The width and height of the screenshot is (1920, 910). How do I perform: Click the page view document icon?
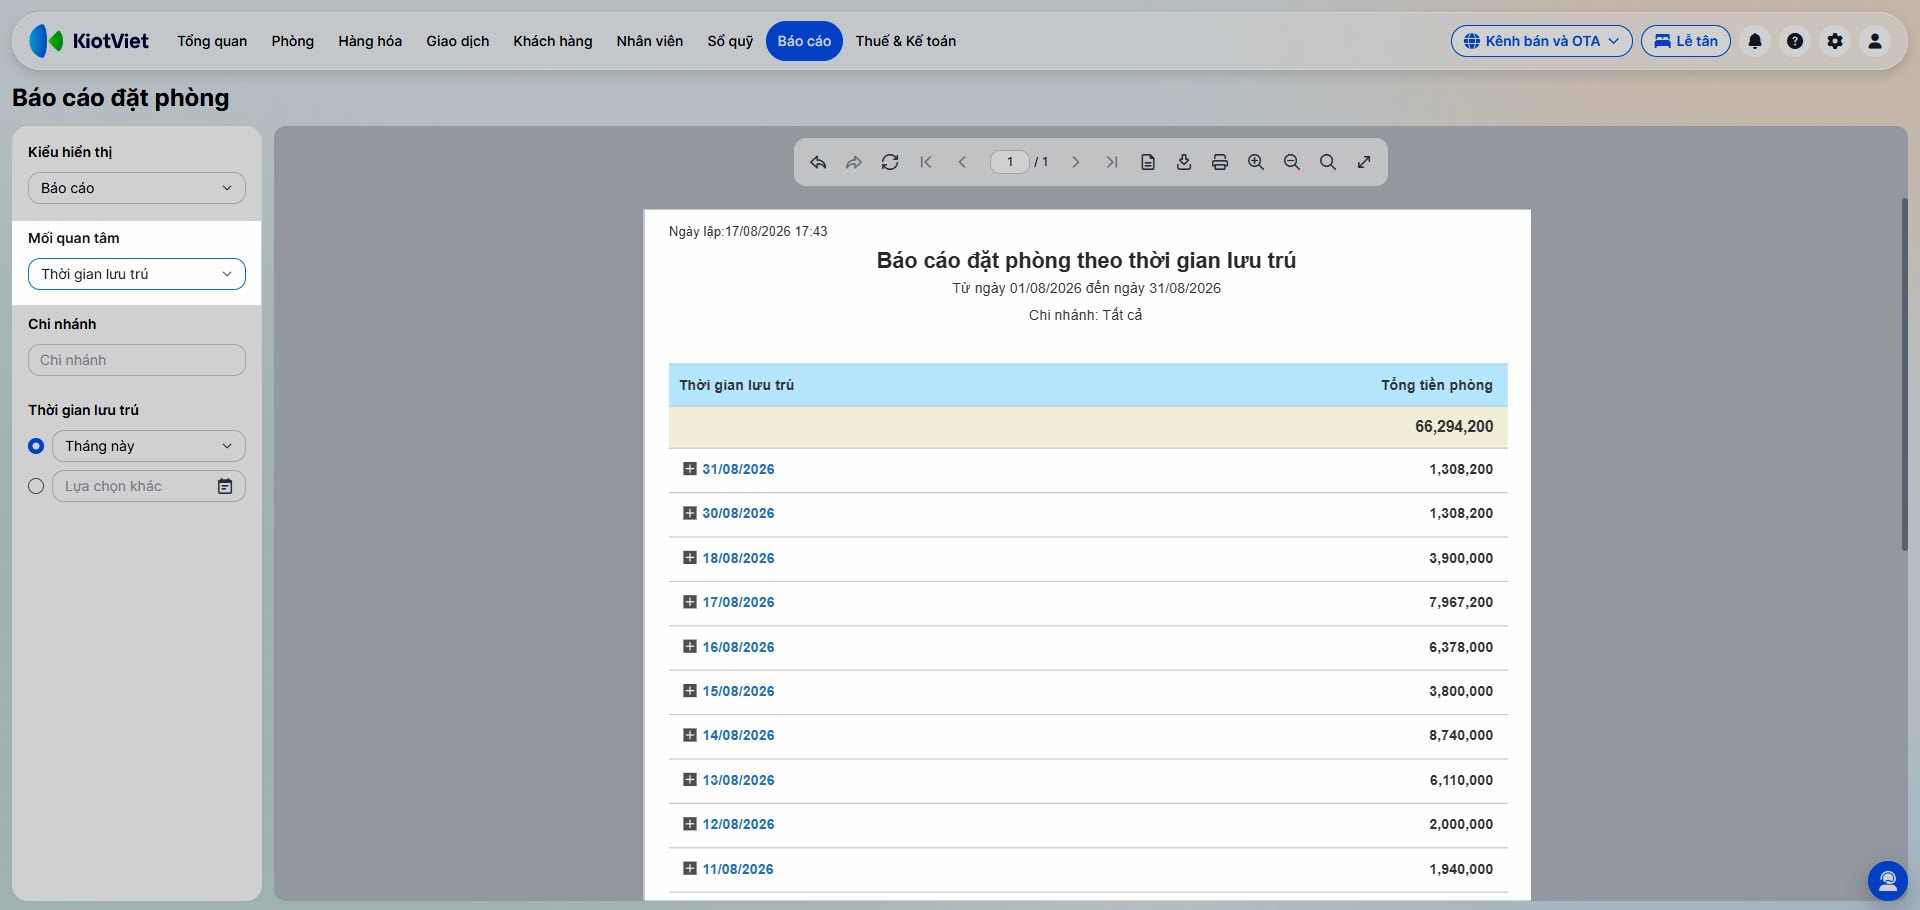pos(1148,162)
